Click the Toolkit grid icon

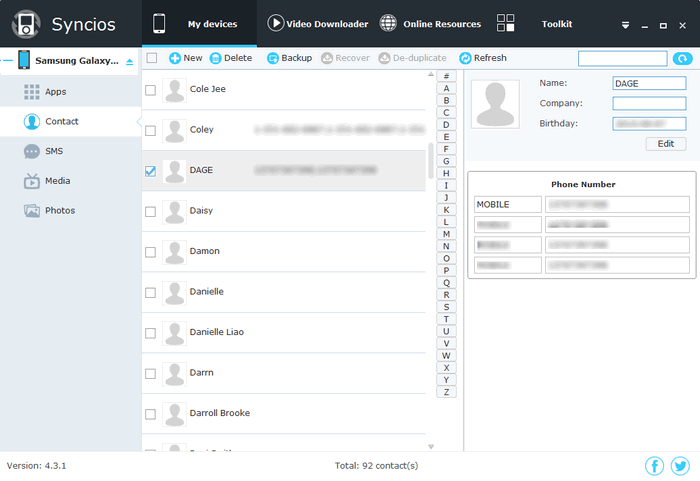coord(505,23)
